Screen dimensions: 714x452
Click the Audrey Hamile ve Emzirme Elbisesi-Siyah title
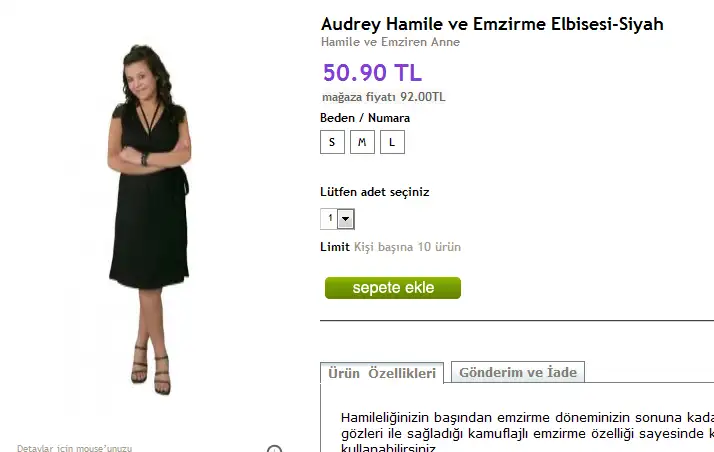pyautogui.click(x=492, y=24)
